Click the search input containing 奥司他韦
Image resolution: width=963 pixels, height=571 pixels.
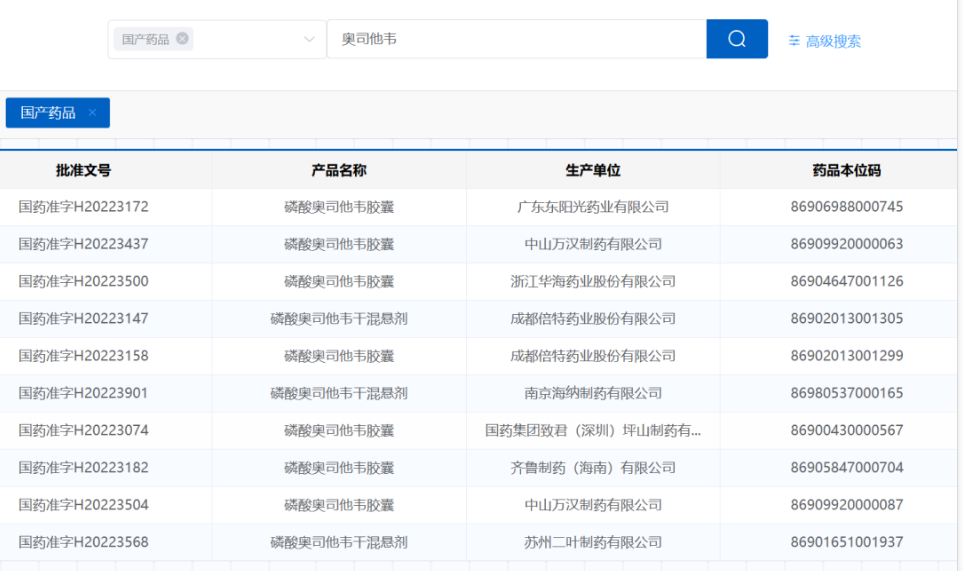click(515, 39)
